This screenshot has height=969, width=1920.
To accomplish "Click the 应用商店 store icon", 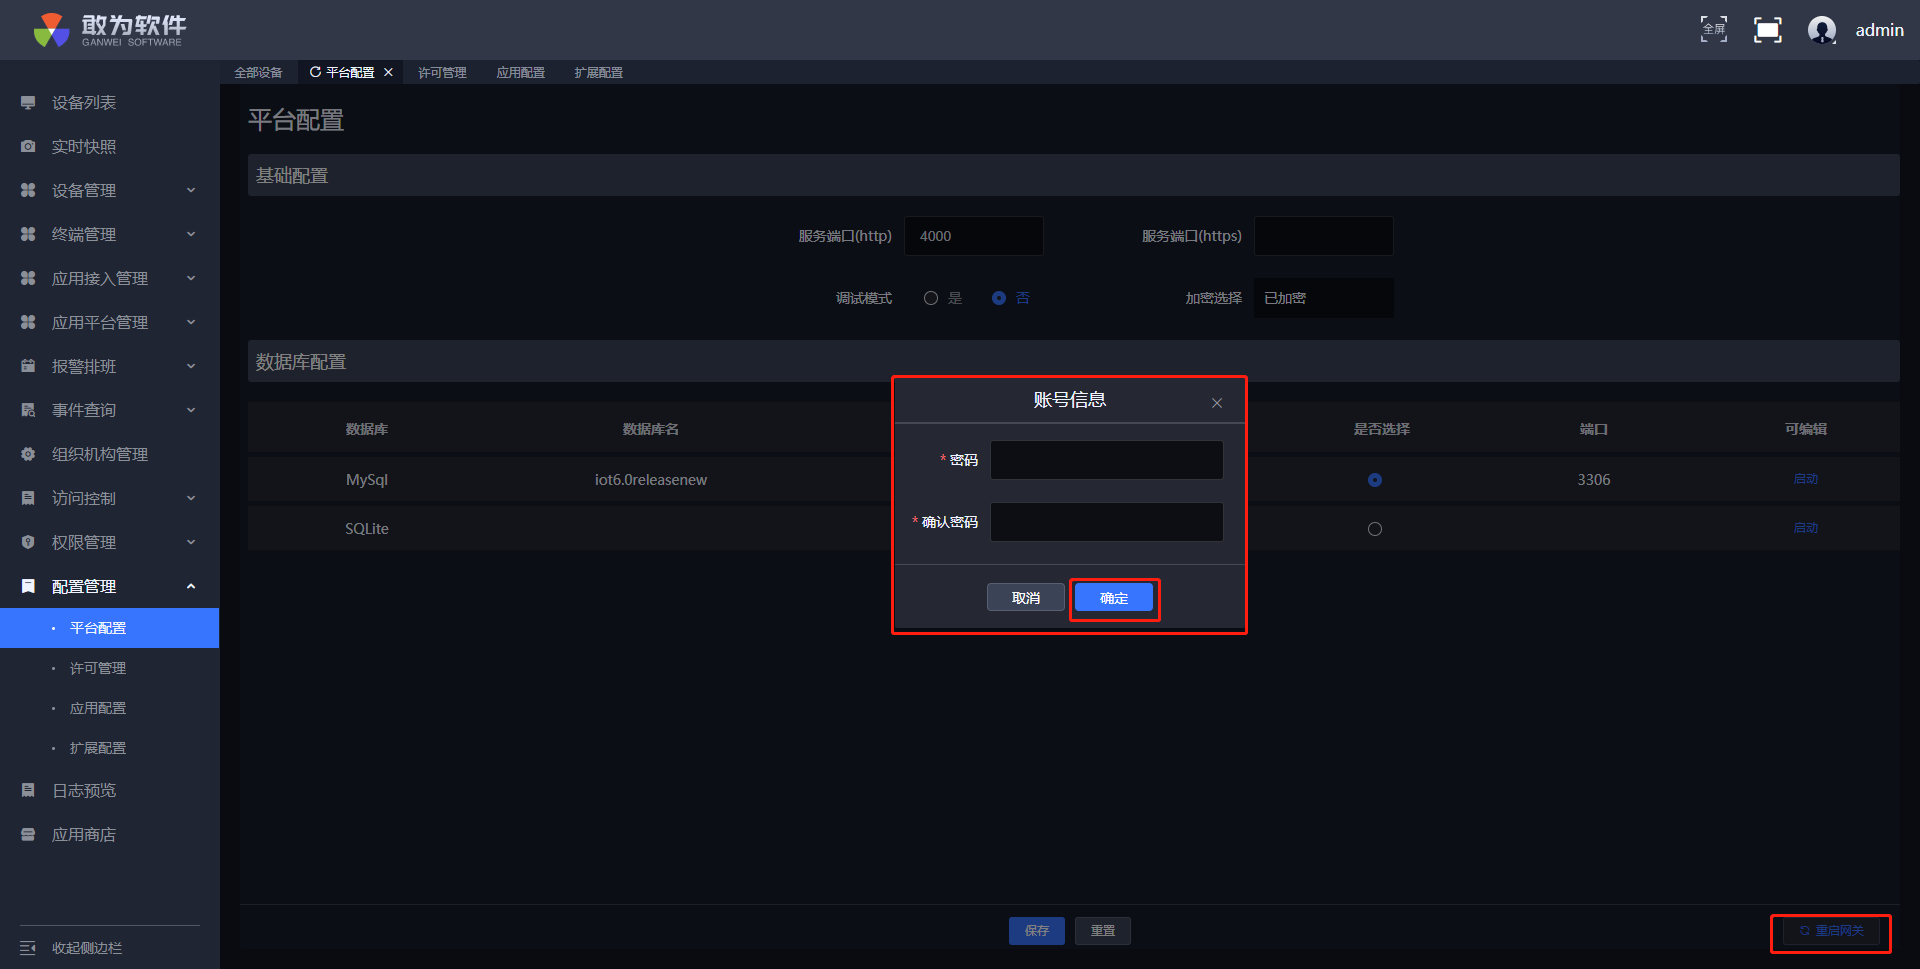I will pos(28,835).
